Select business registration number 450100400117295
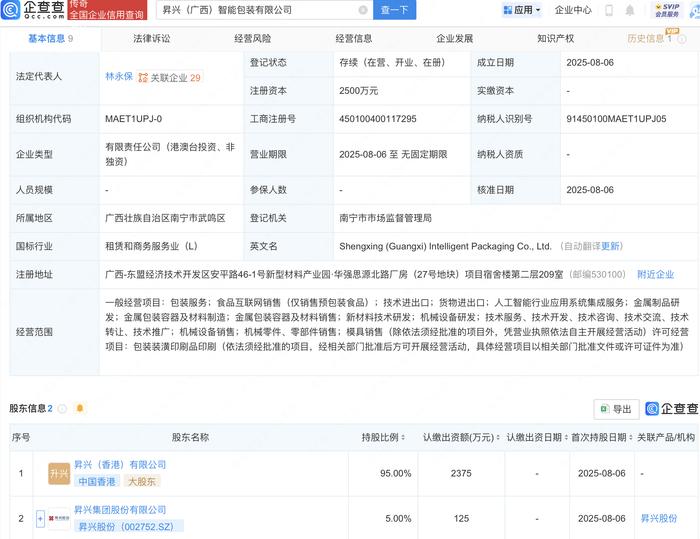The height and width of the screenshot is (539, 700). [378, 119]
